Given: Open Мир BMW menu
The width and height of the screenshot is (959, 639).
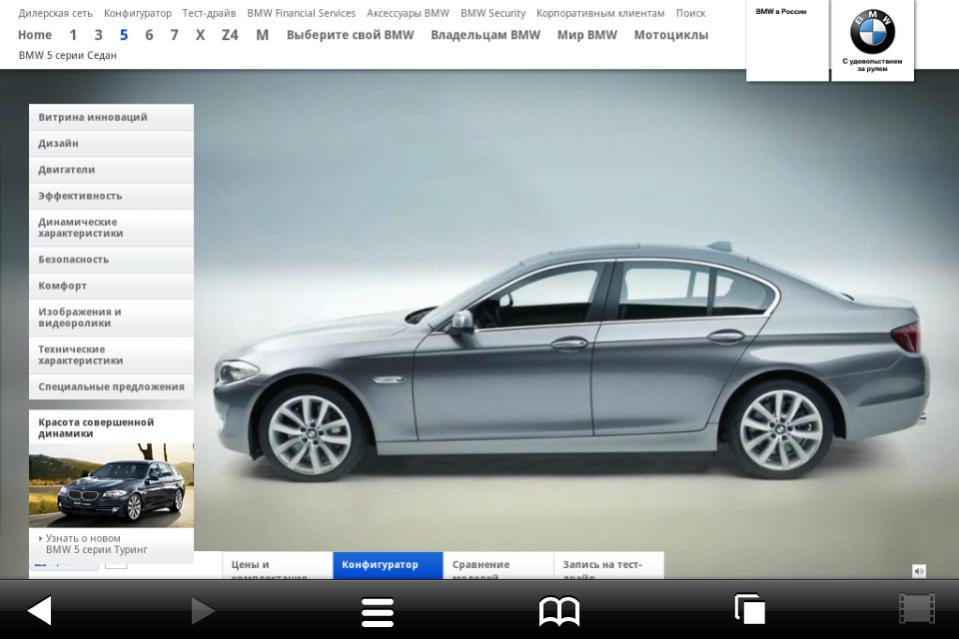Looking at the screenshot, I should pos(587,35).
